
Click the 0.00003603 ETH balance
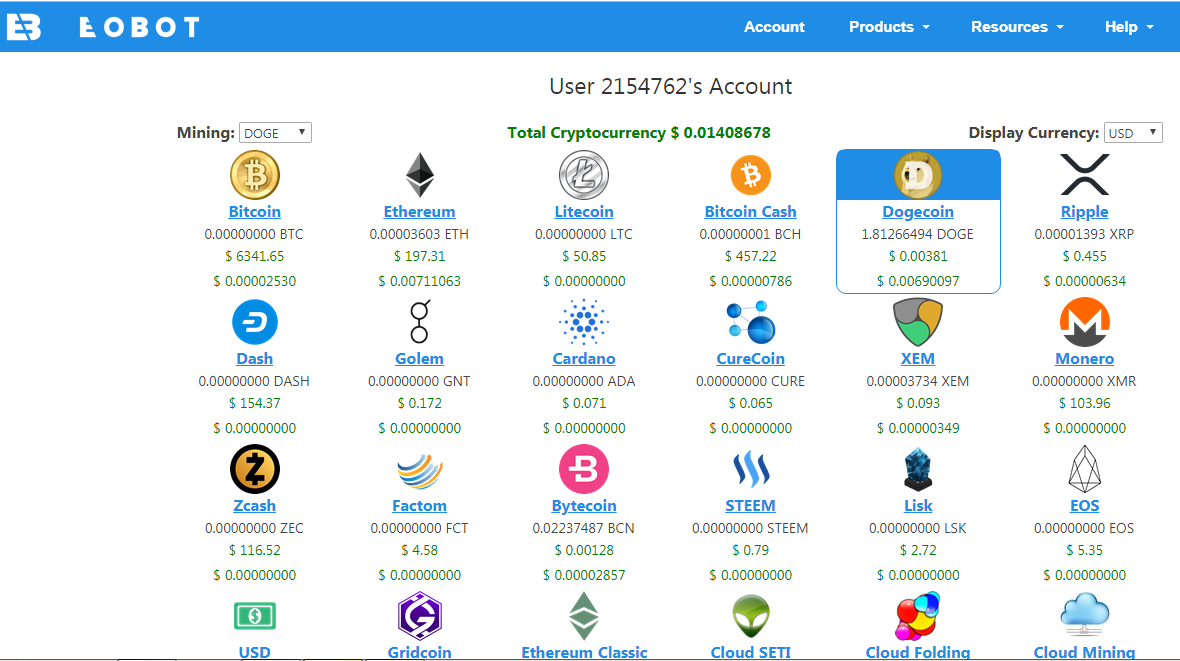(419, 234)
